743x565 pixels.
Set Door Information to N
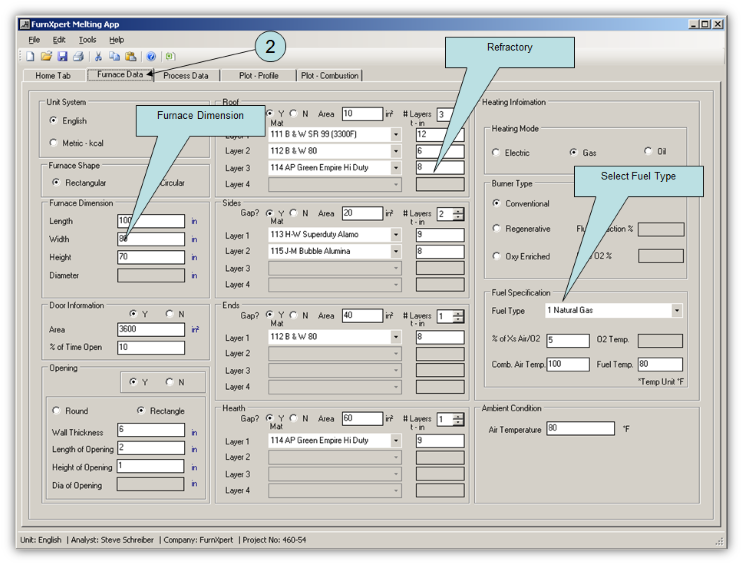(x=170, y=313)
